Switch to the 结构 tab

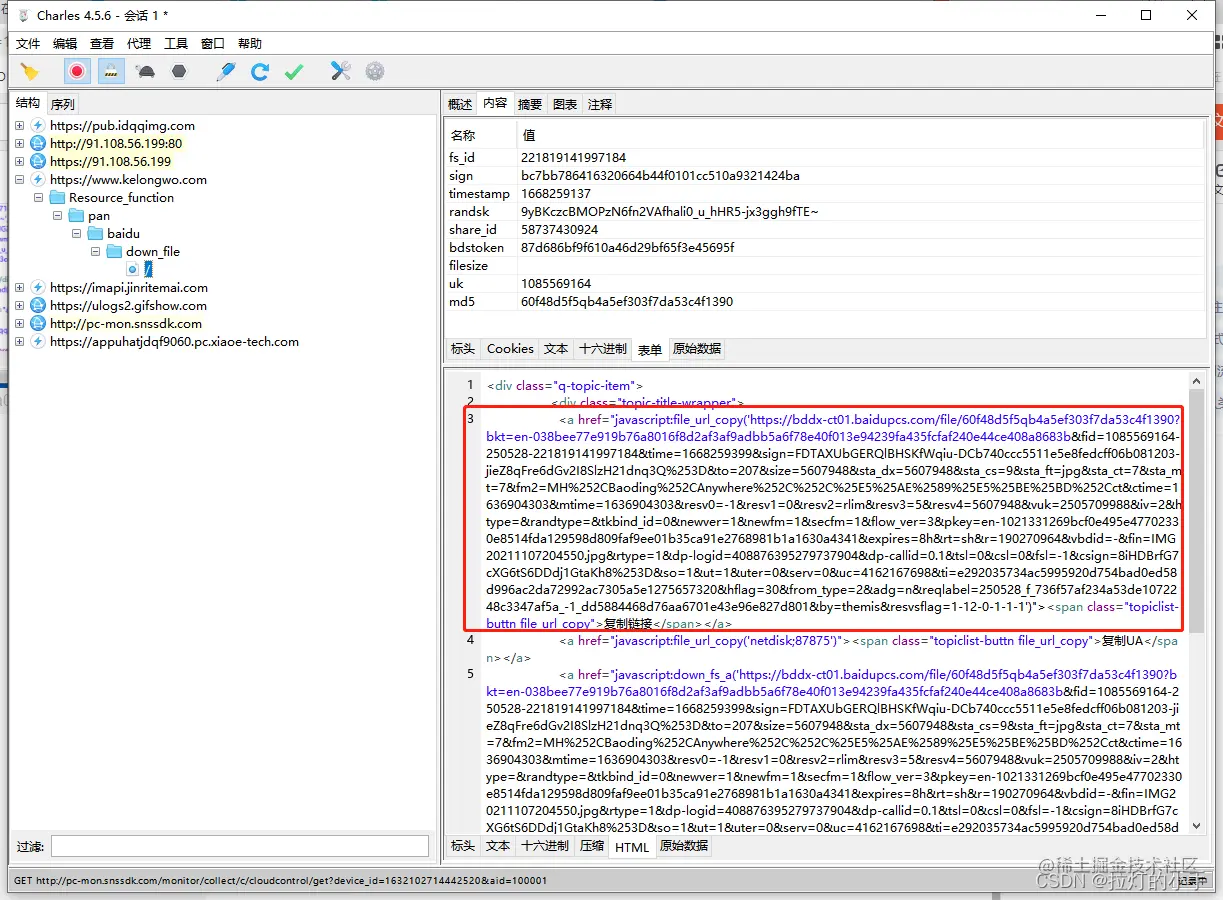coord(28,103)
